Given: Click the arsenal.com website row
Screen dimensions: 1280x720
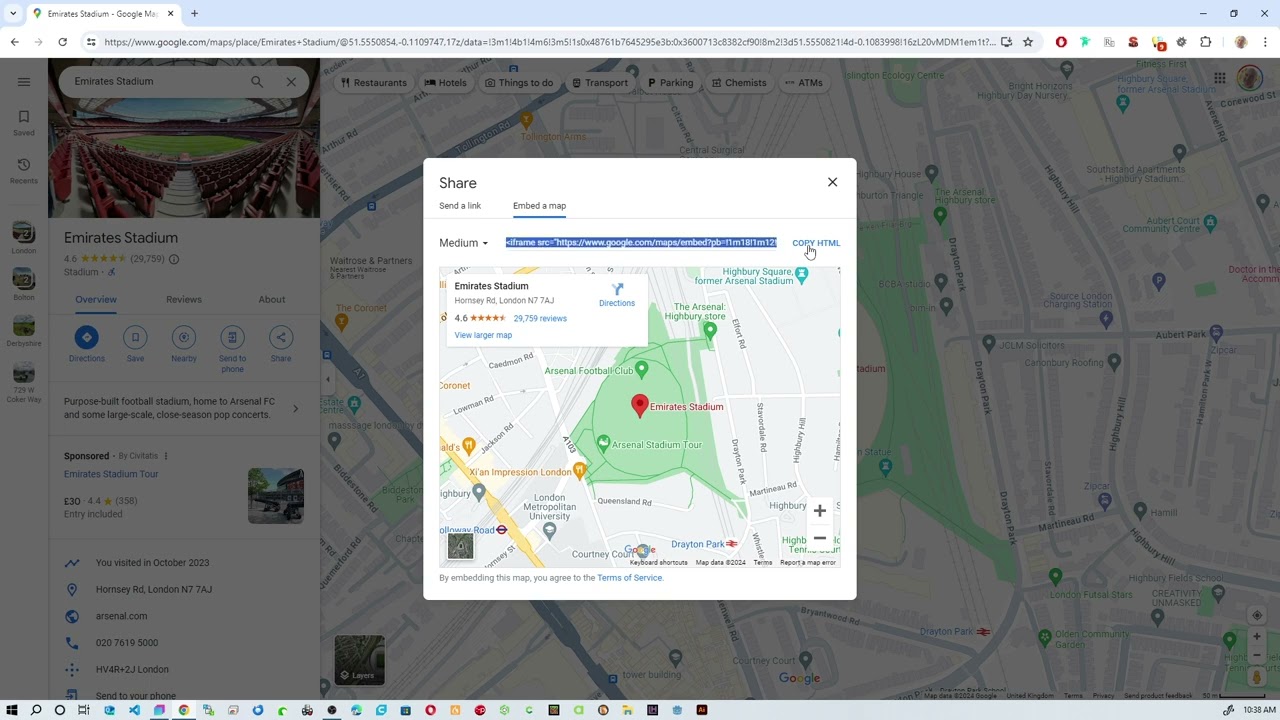Looking at the screenshot, I should [184, 616].
